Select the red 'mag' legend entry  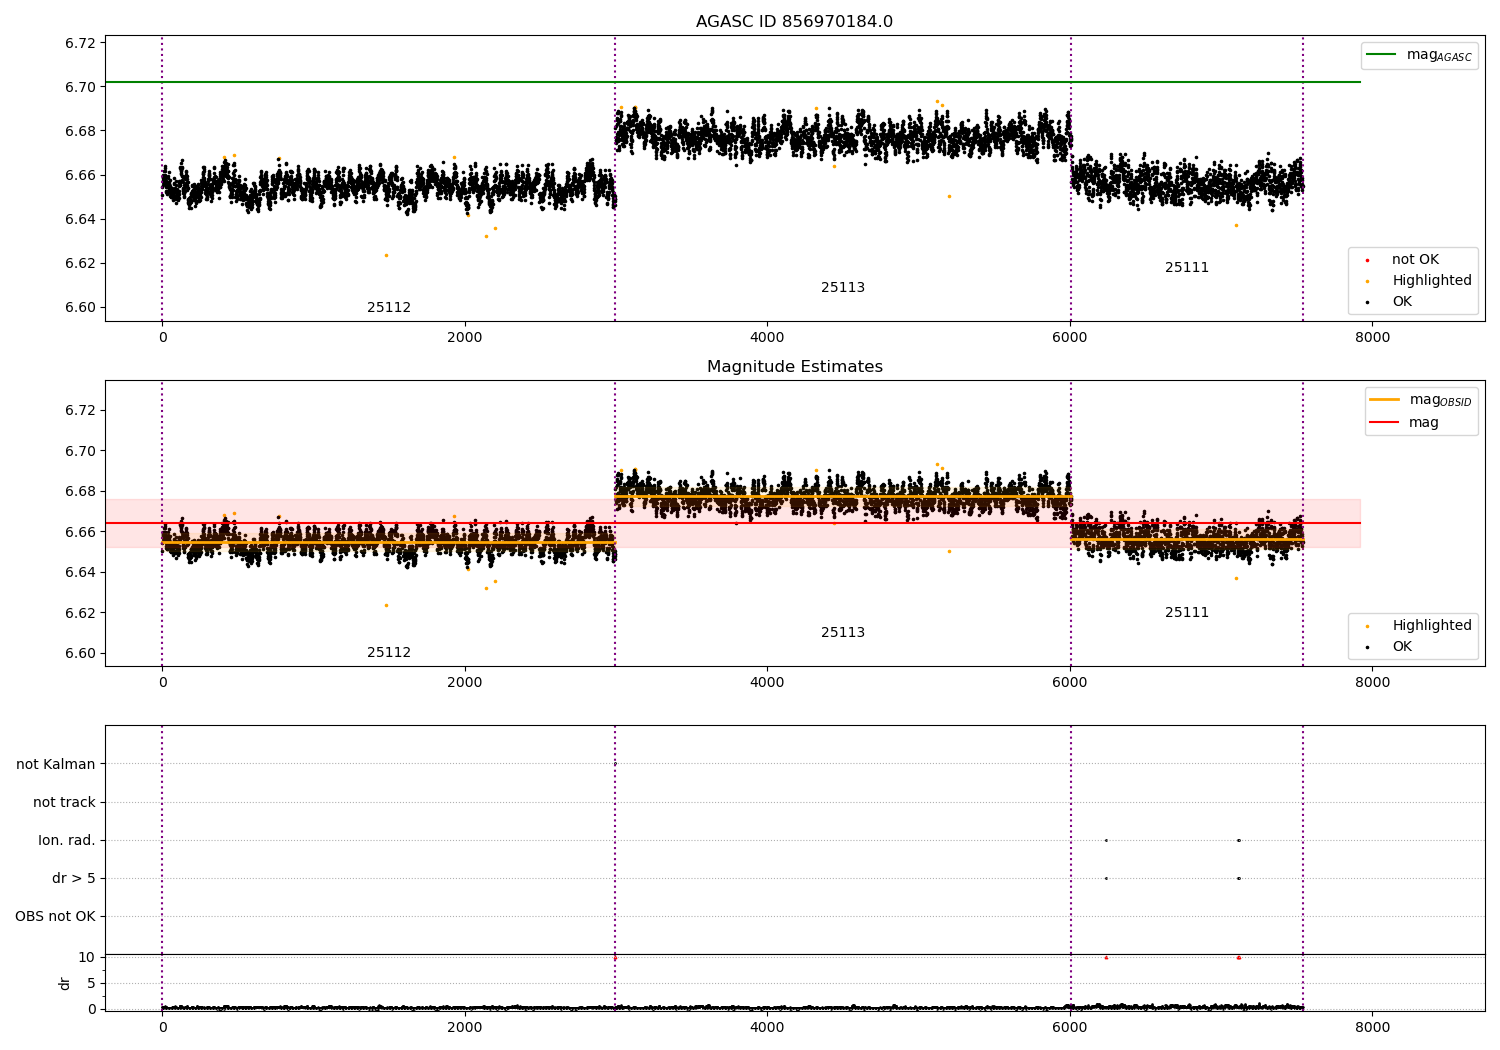(x=1404, y=423)
